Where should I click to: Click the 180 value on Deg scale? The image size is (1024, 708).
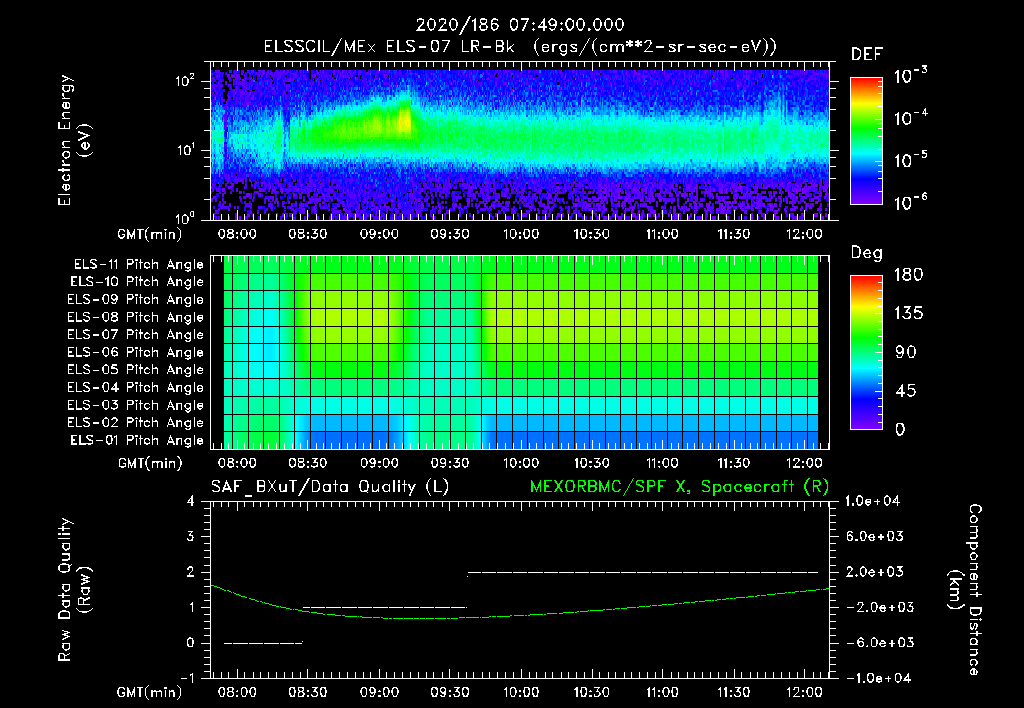[x=908, y=275]
